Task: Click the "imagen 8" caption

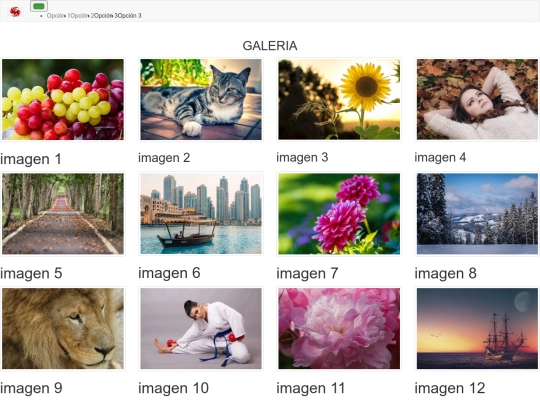Action: click(446, 273)
